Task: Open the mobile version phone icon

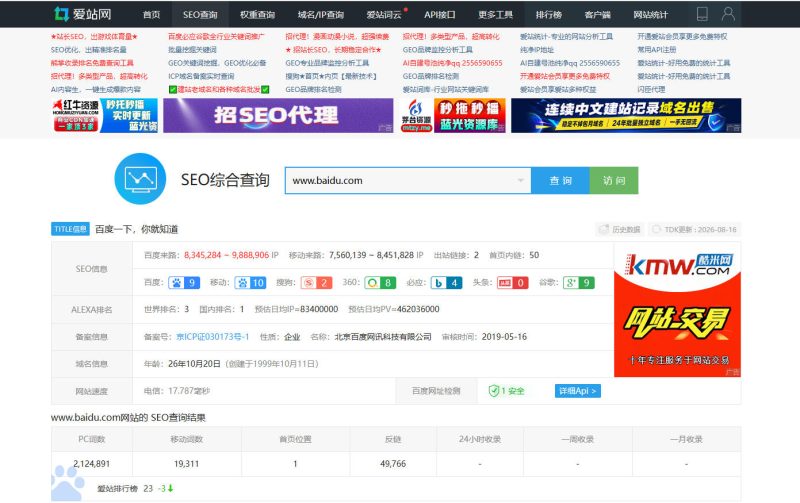Action: tap(702, 14)
